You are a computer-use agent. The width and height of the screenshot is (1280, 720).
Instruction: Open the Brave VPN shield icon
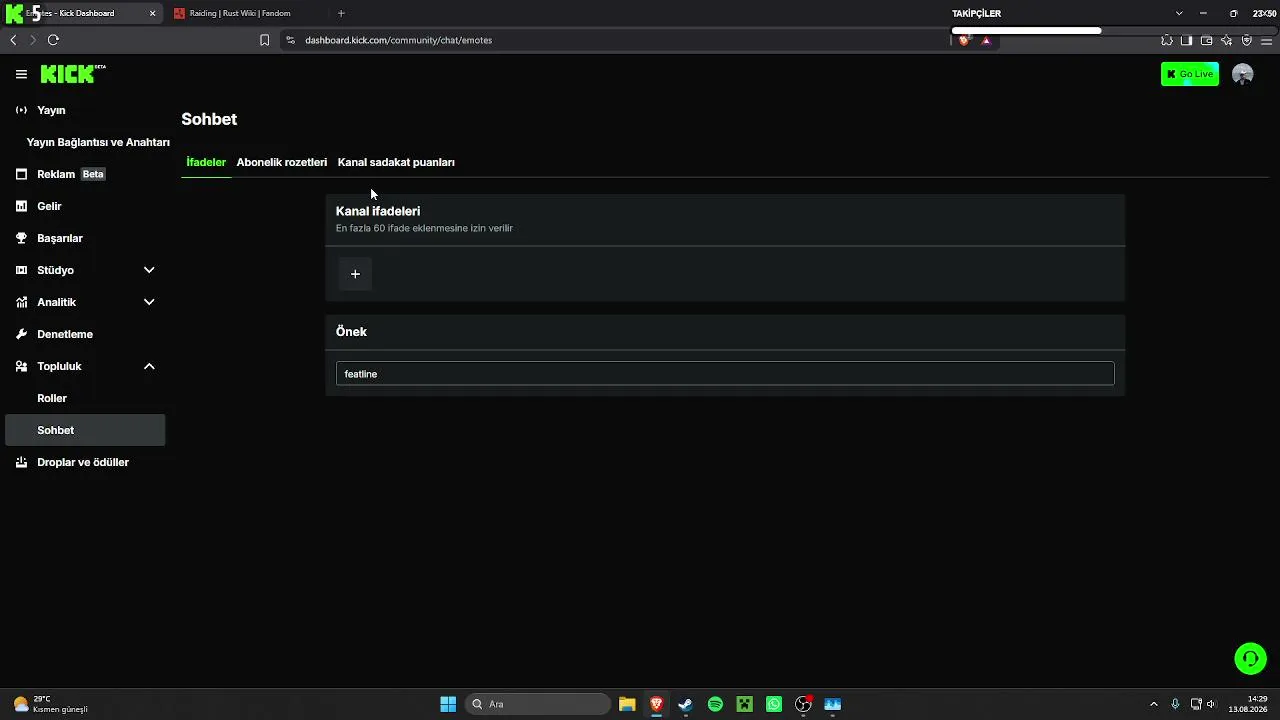pos(1247,40)
